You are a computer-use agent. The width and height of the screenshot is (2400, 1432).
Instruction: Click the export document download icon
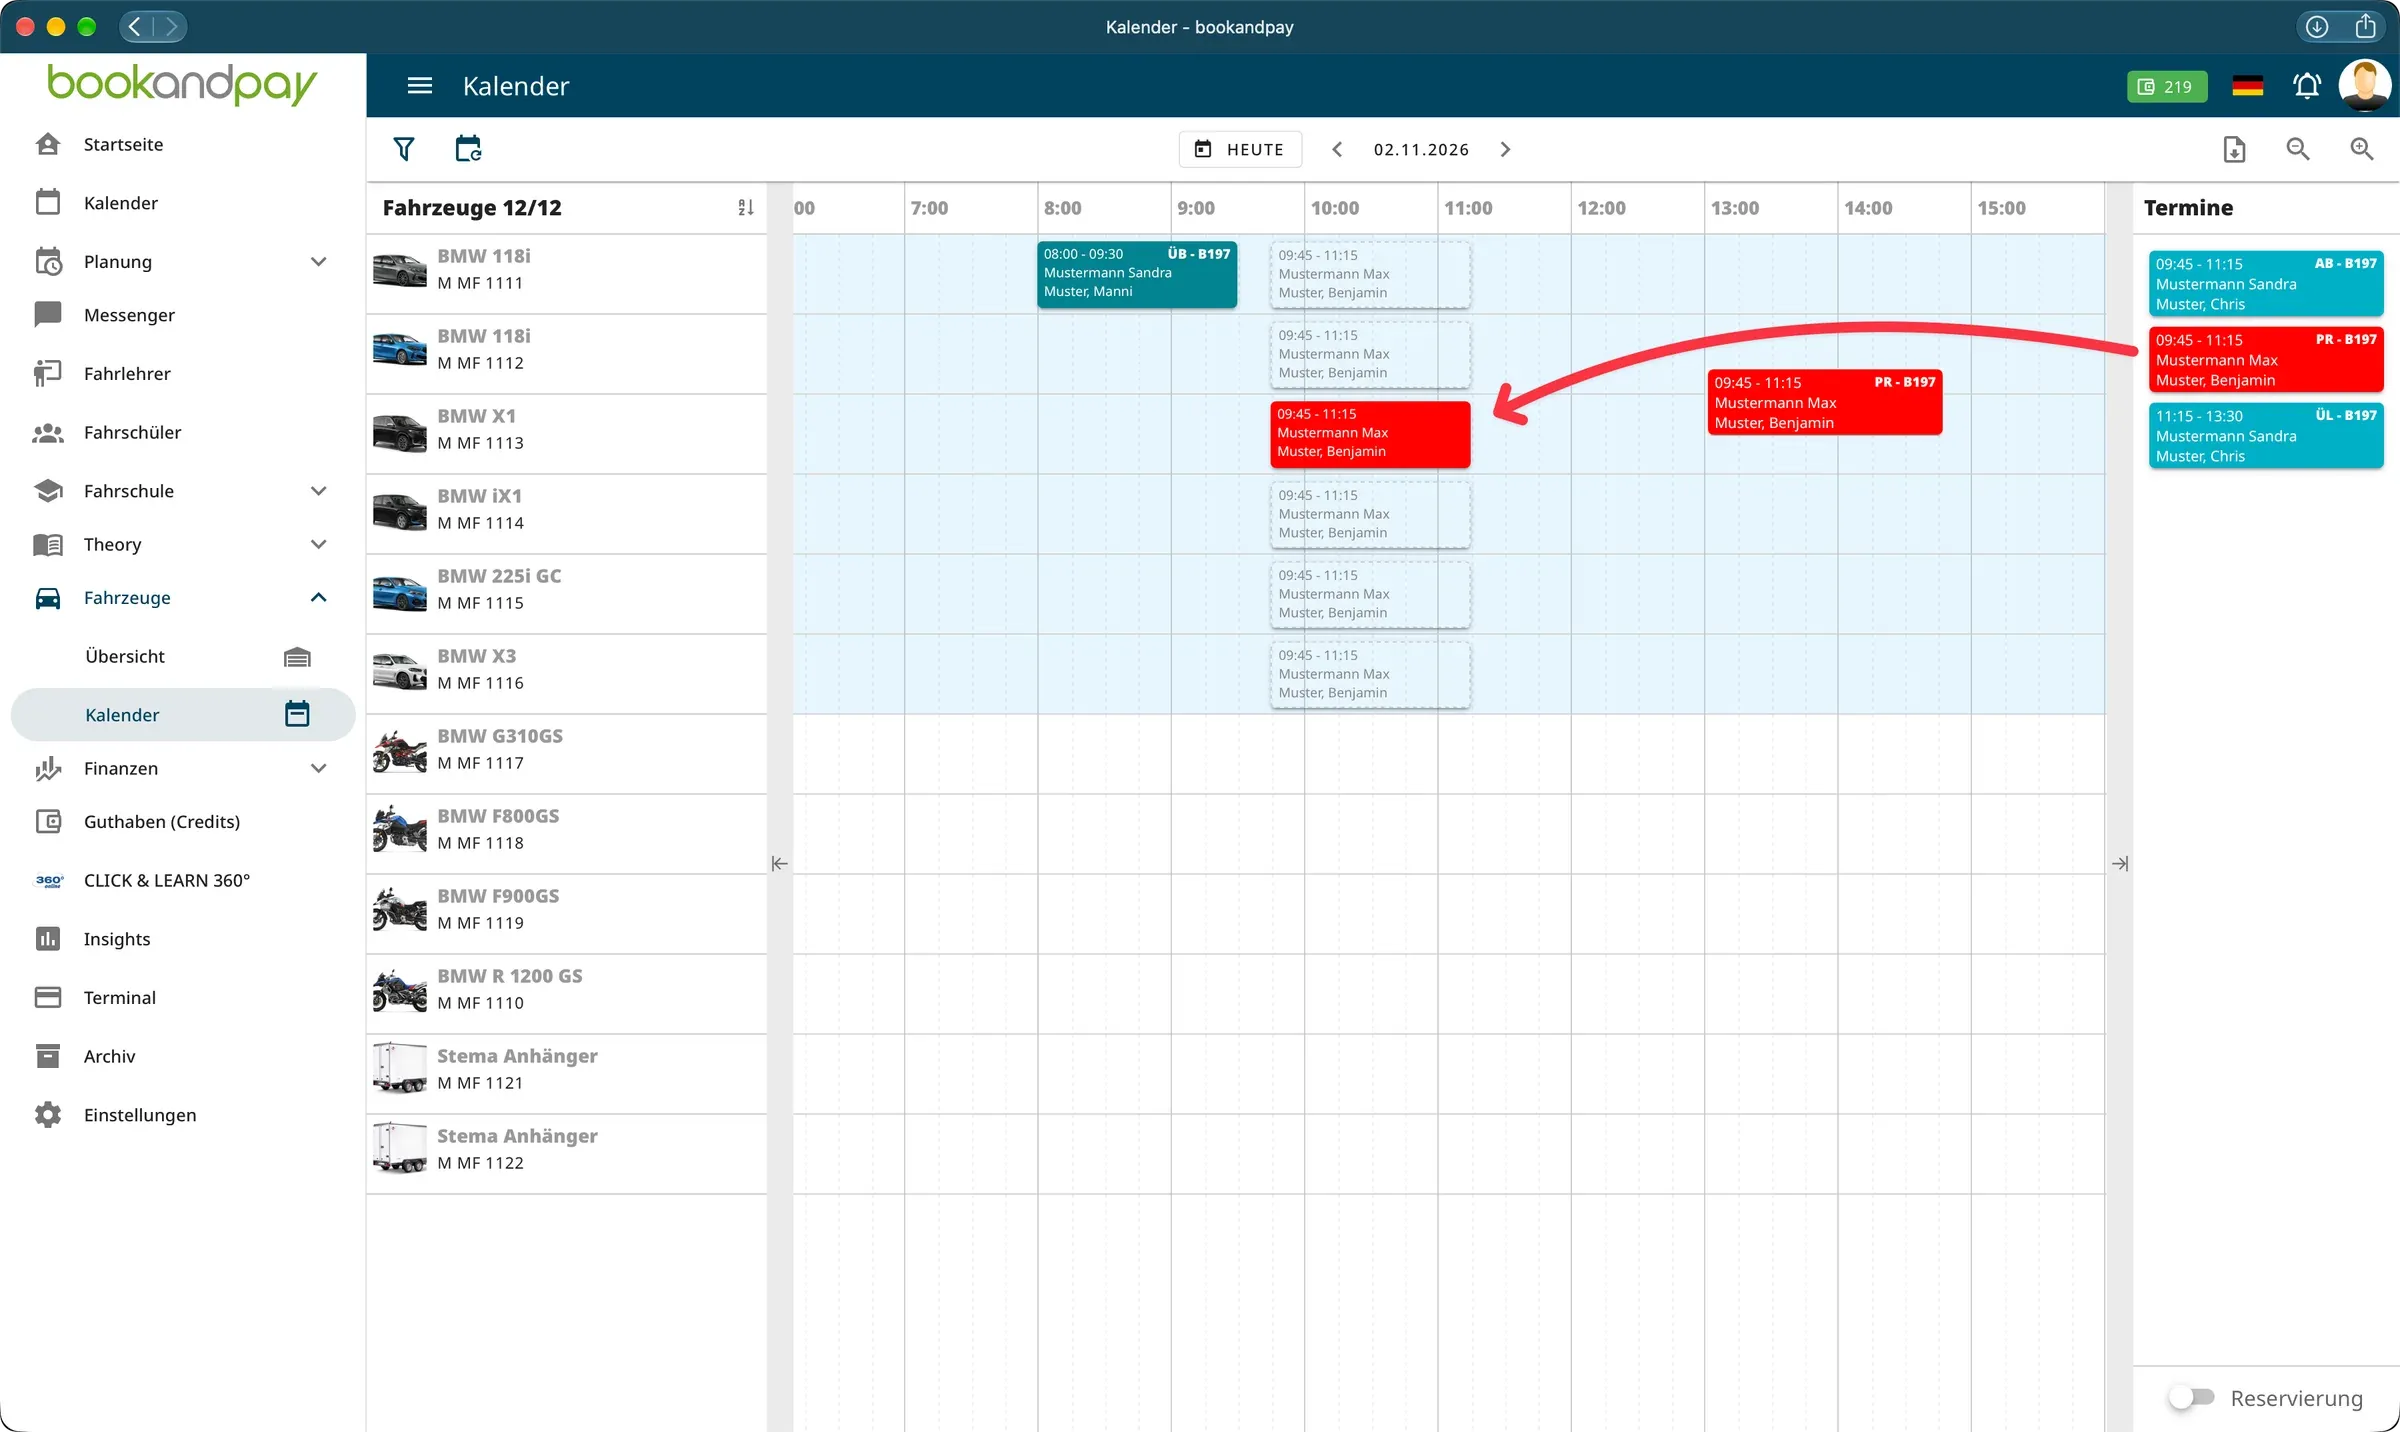point(2234,149)
